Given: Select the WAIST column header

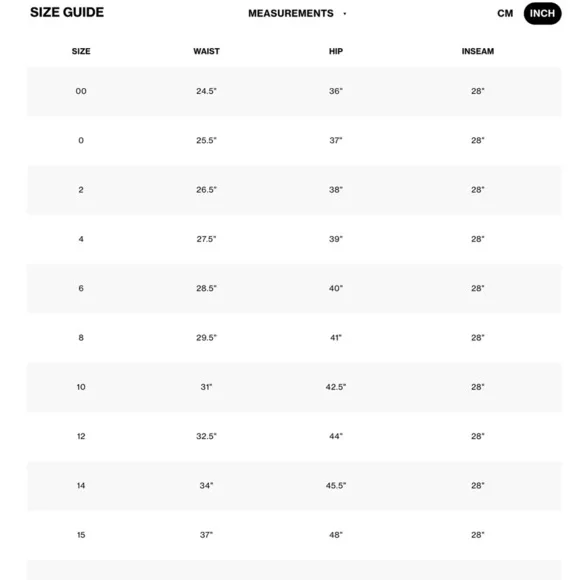Looking at the screenshot, I should 206,51.
